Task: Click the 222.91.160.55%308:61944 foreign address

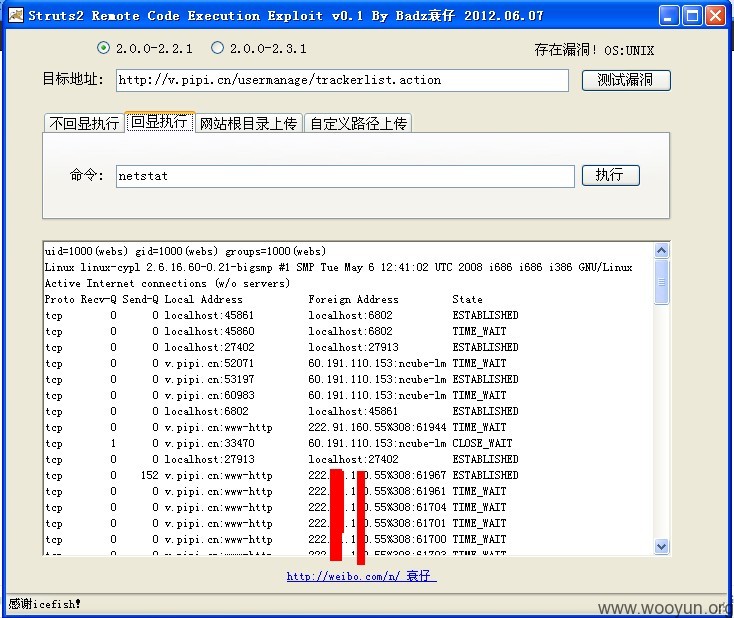Action: 377,427
